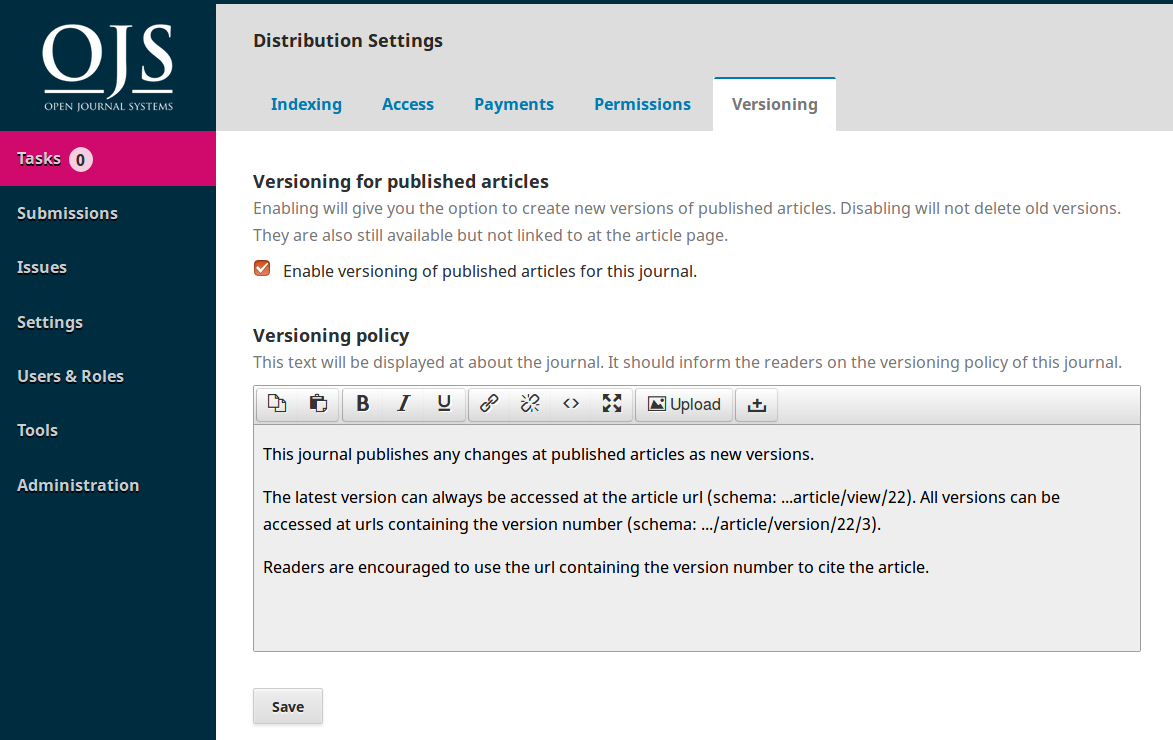Select the Versioning tab
The image size is (1173, 740).
tap(774, 104)
